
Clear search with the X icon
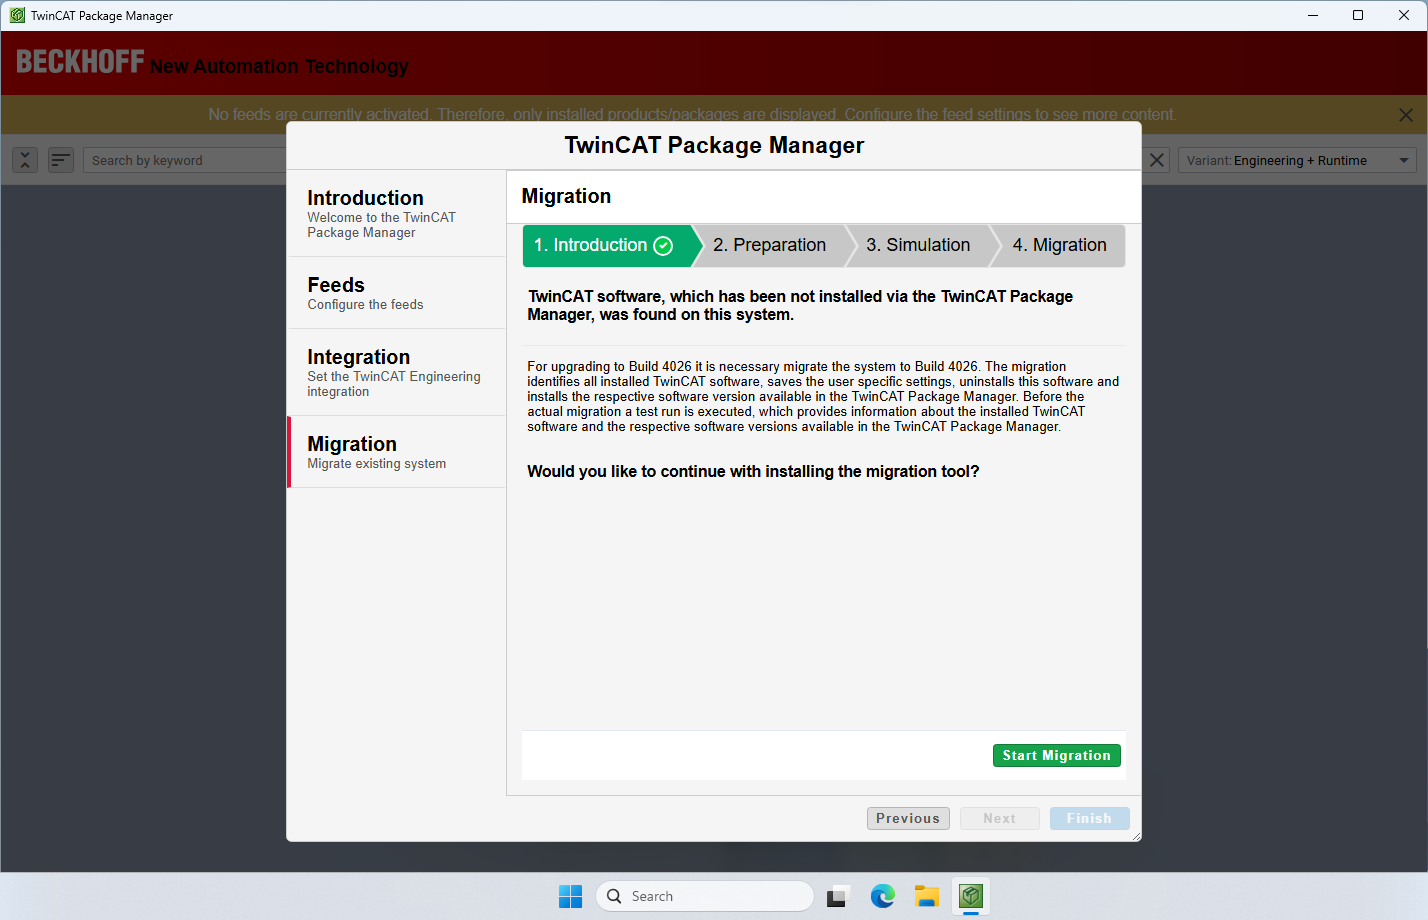tap(1156, 160)
